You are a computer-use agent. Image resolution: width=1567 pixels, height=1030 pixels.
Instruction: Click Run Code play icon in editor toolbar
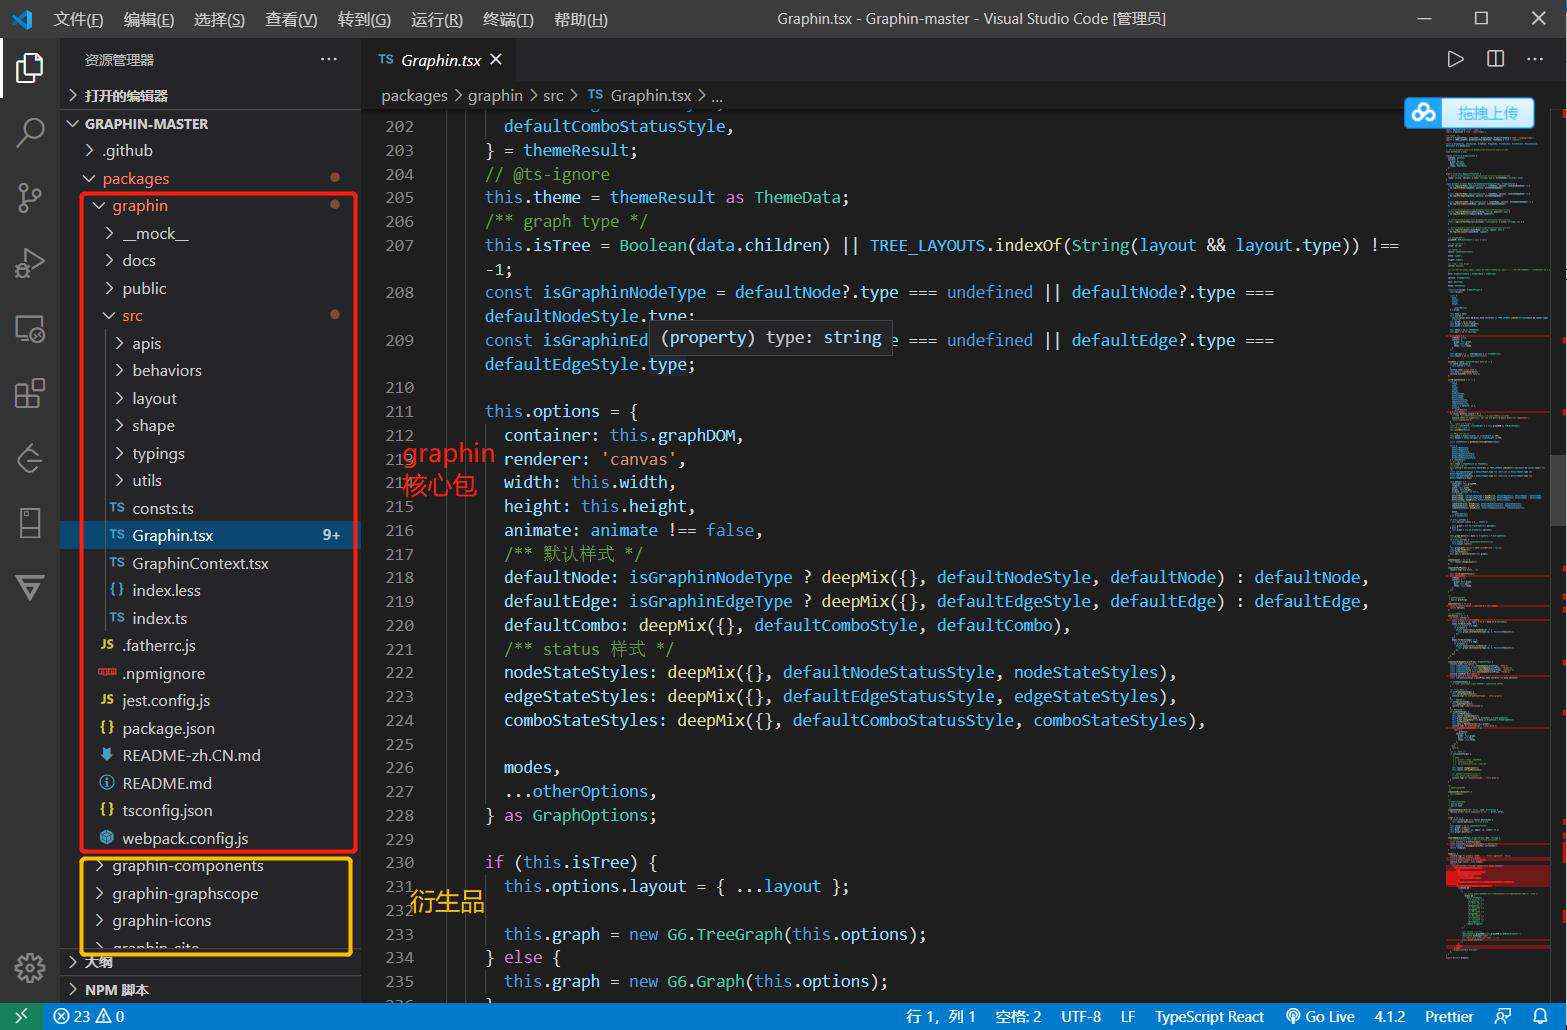pyautogui.click(x=1455, y=60)
